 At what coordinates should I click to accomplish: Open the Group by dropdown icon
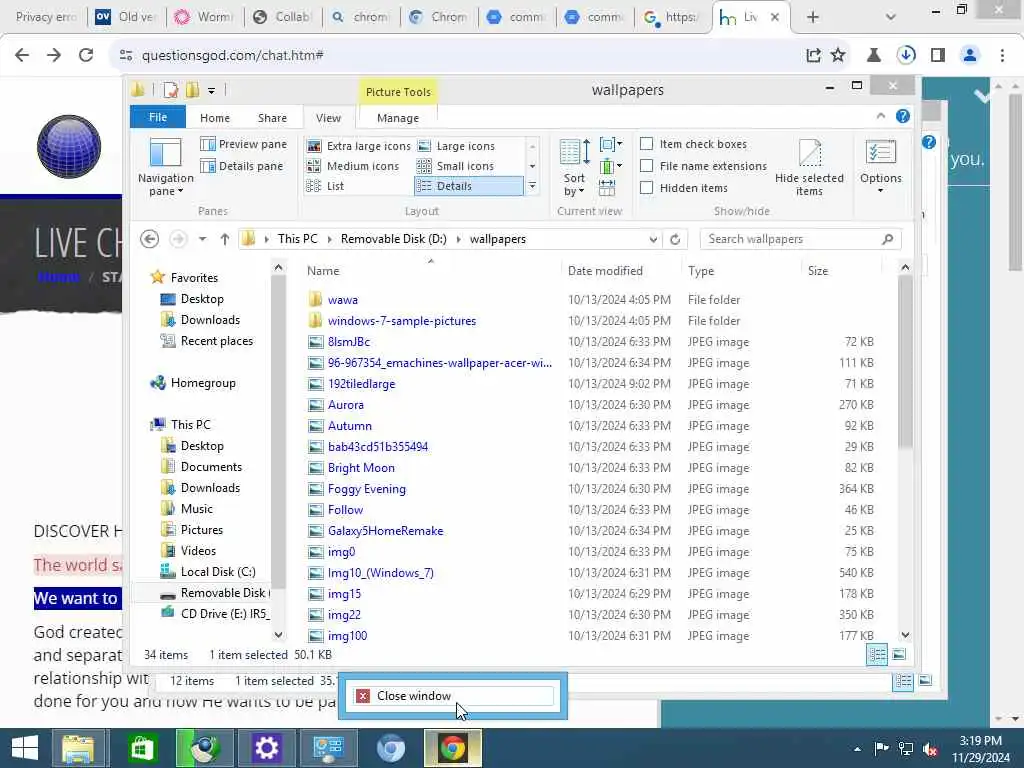[611, 144]
